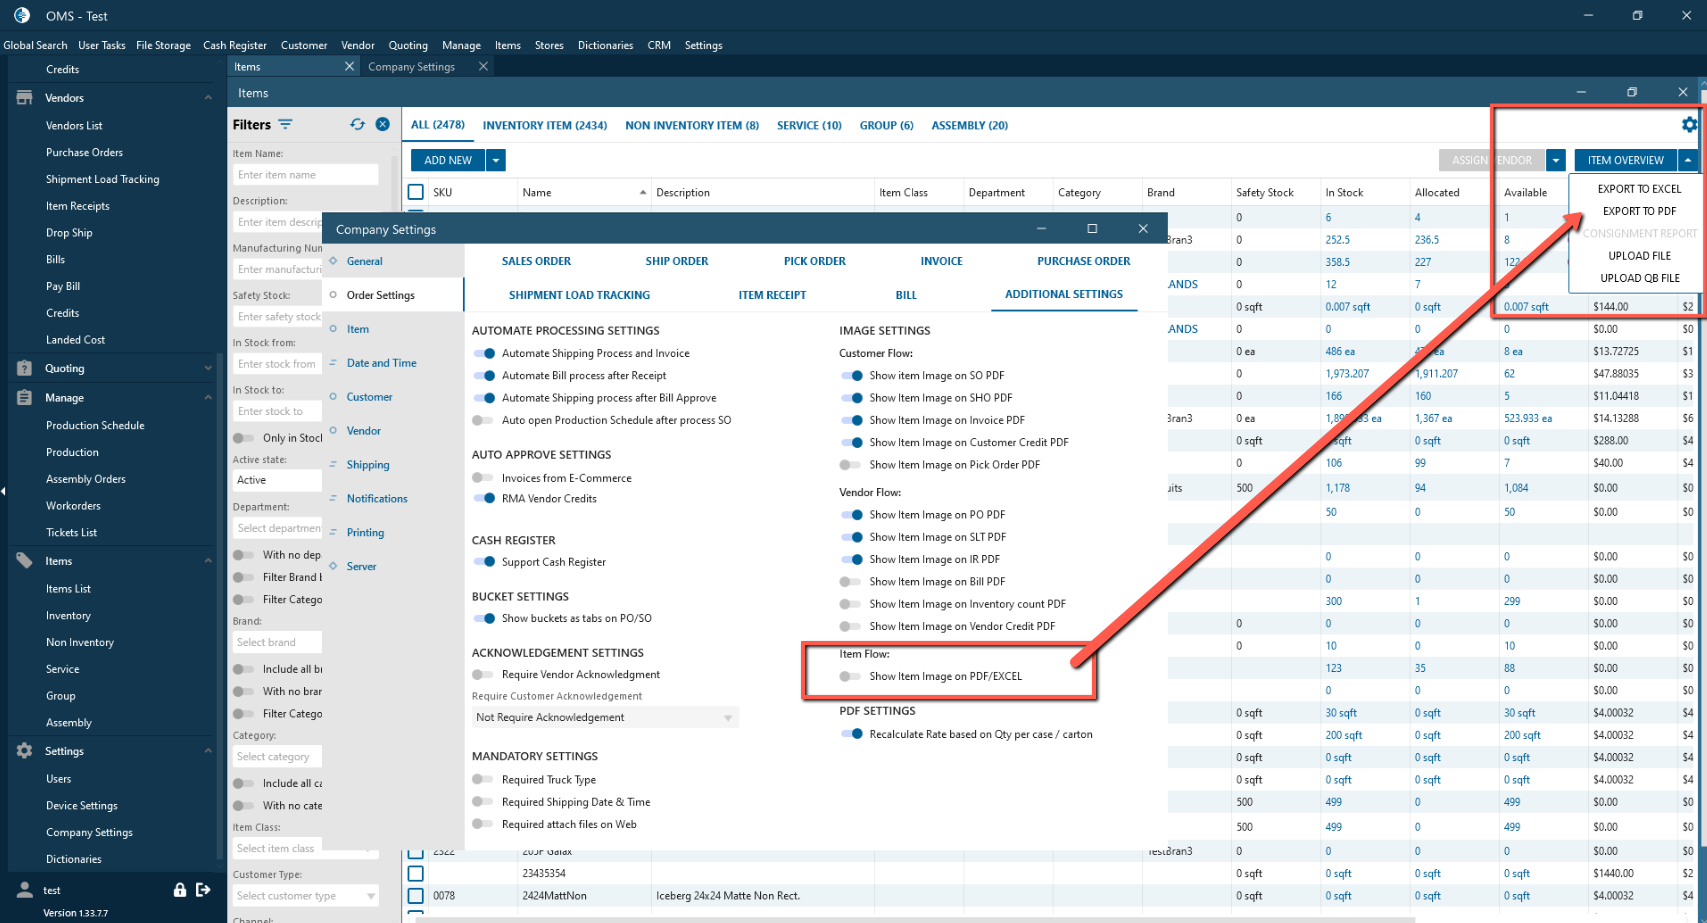The image size is (1707, 923).
Task: Open the Shipment Load Tracking settings tab
Action: coord(579,295)
